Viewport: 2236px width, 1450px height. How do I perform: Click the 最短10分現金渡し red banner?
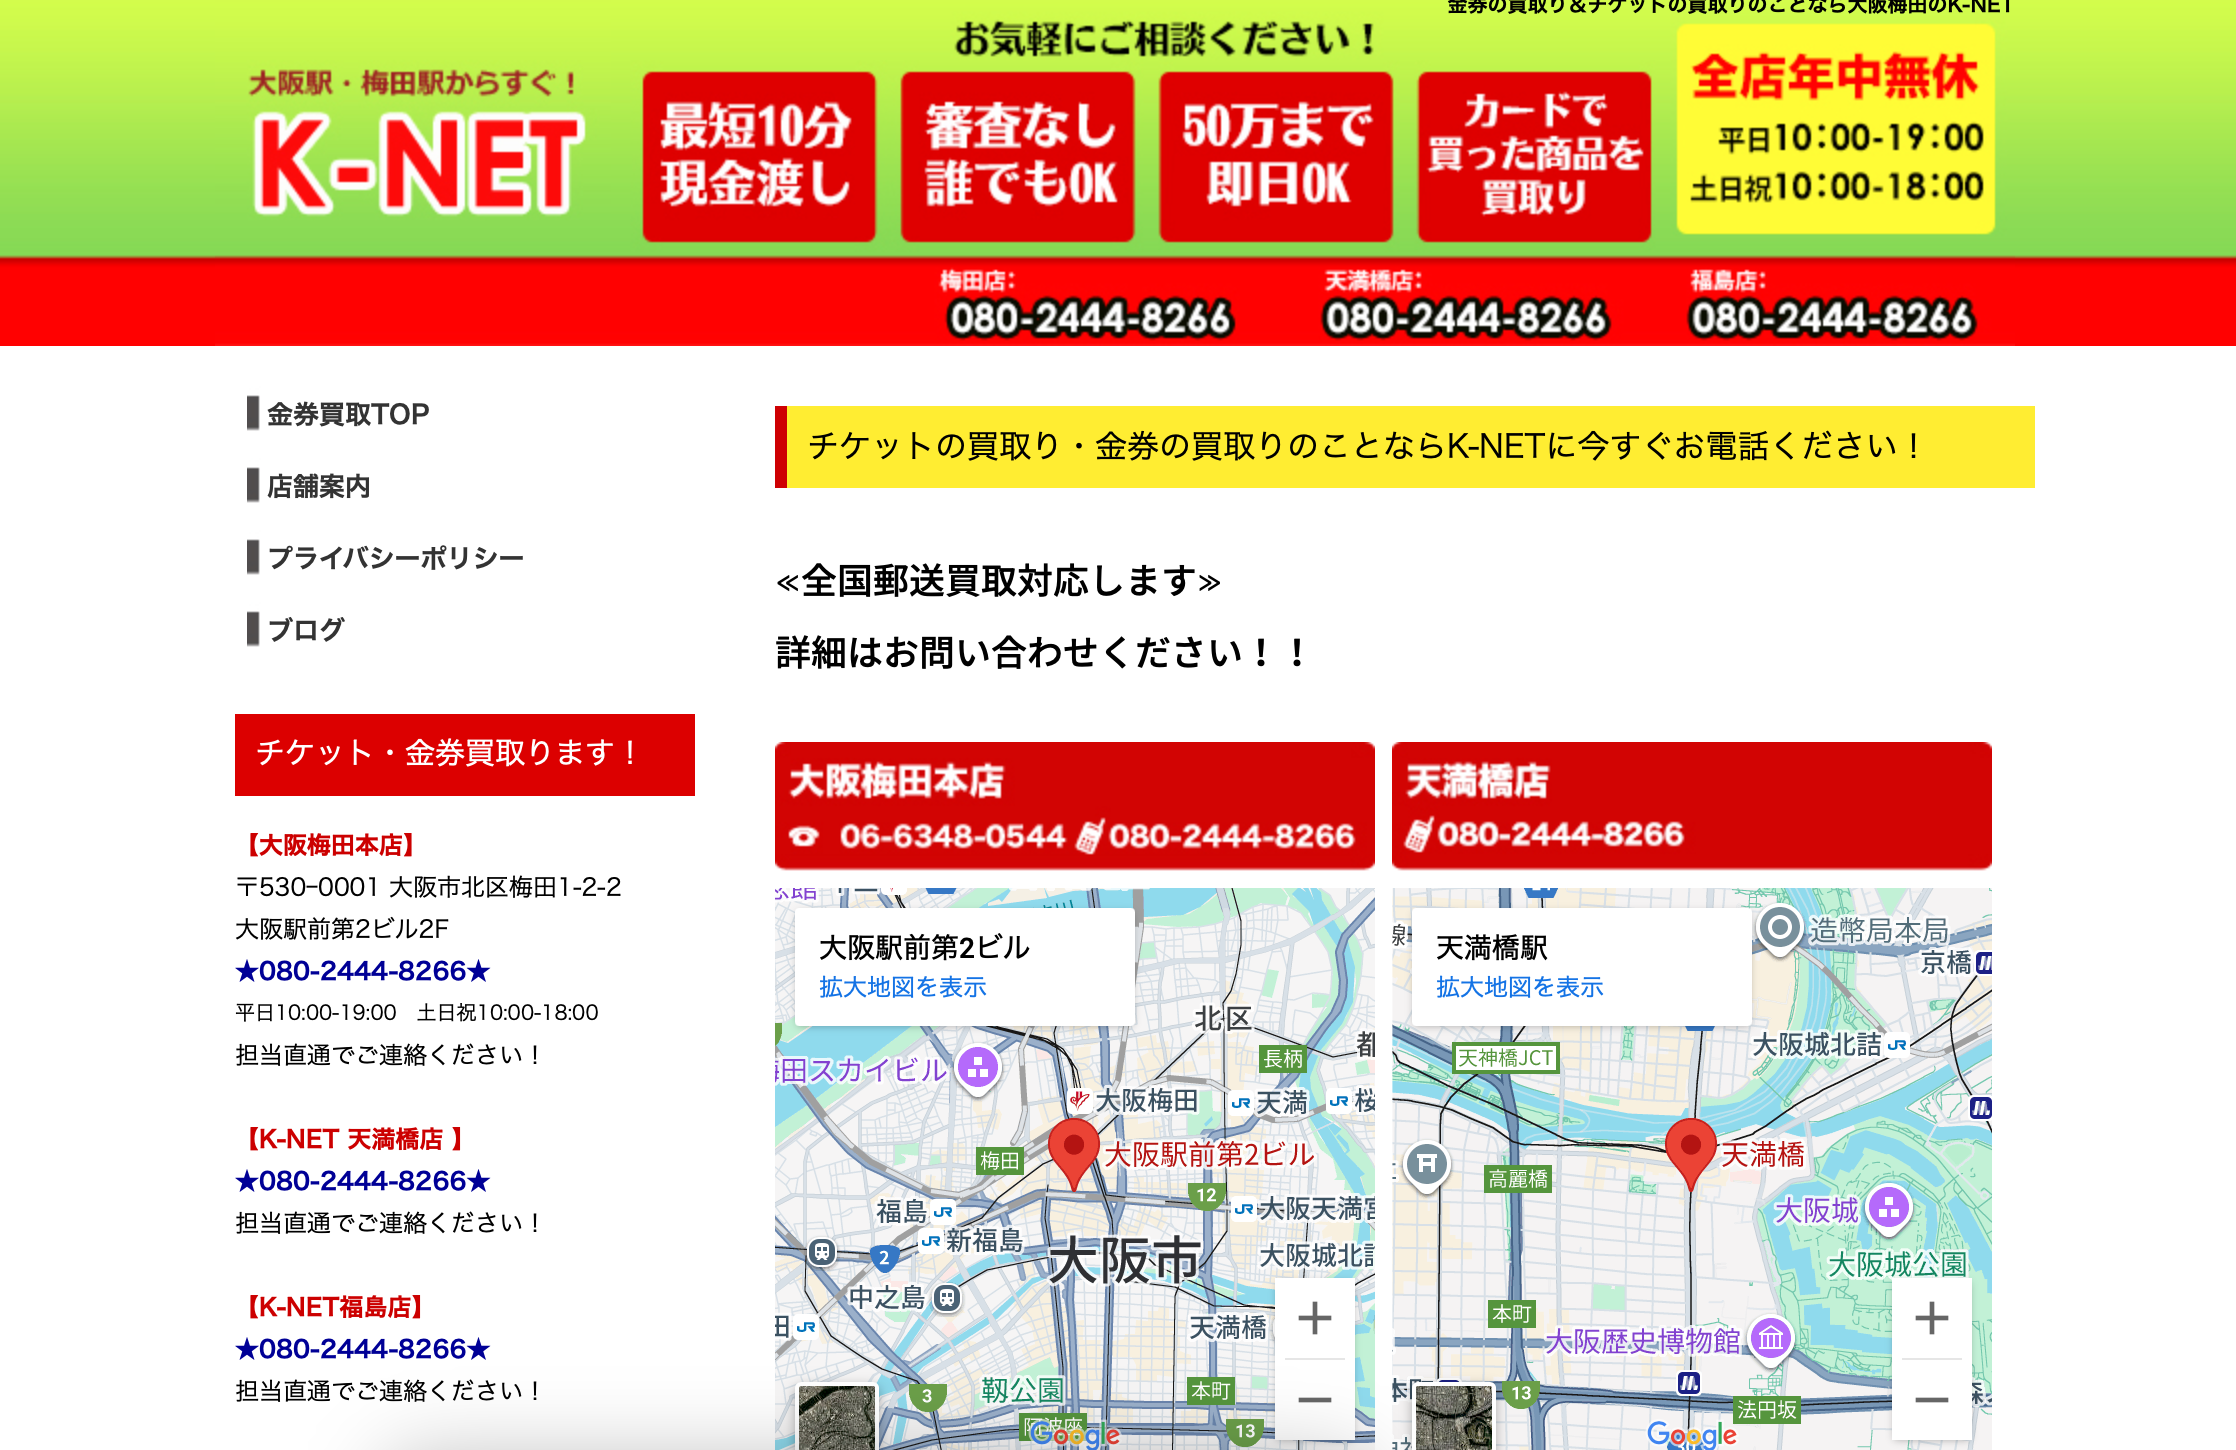tap(758, 157)
